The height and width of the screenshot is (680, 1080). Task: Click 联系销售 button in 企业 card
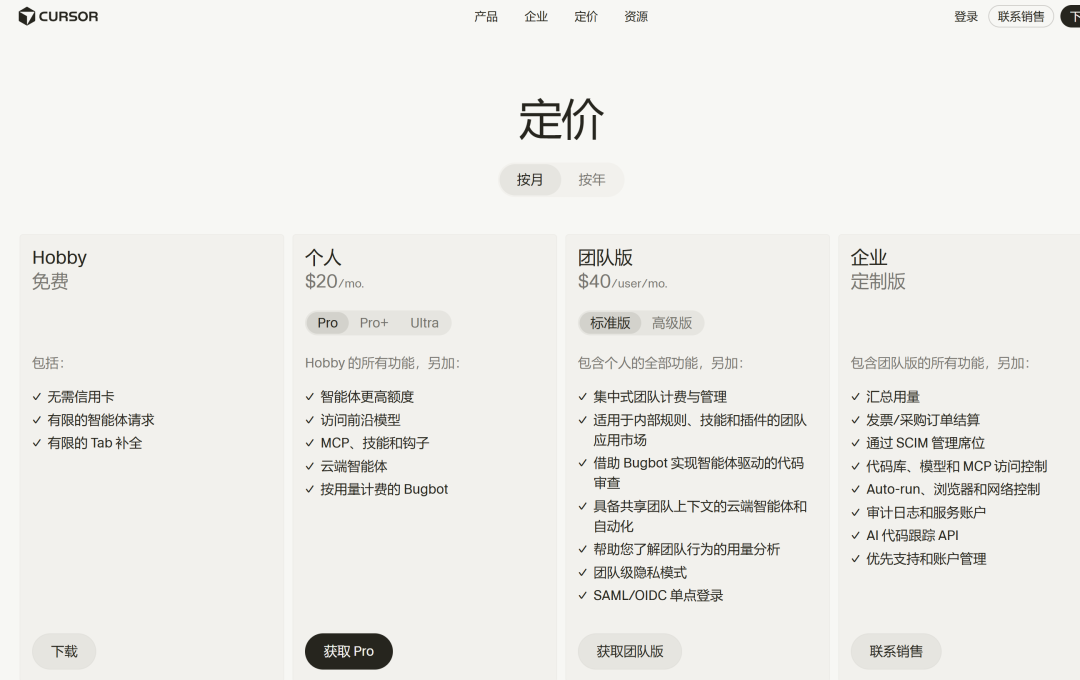point(895,651)
